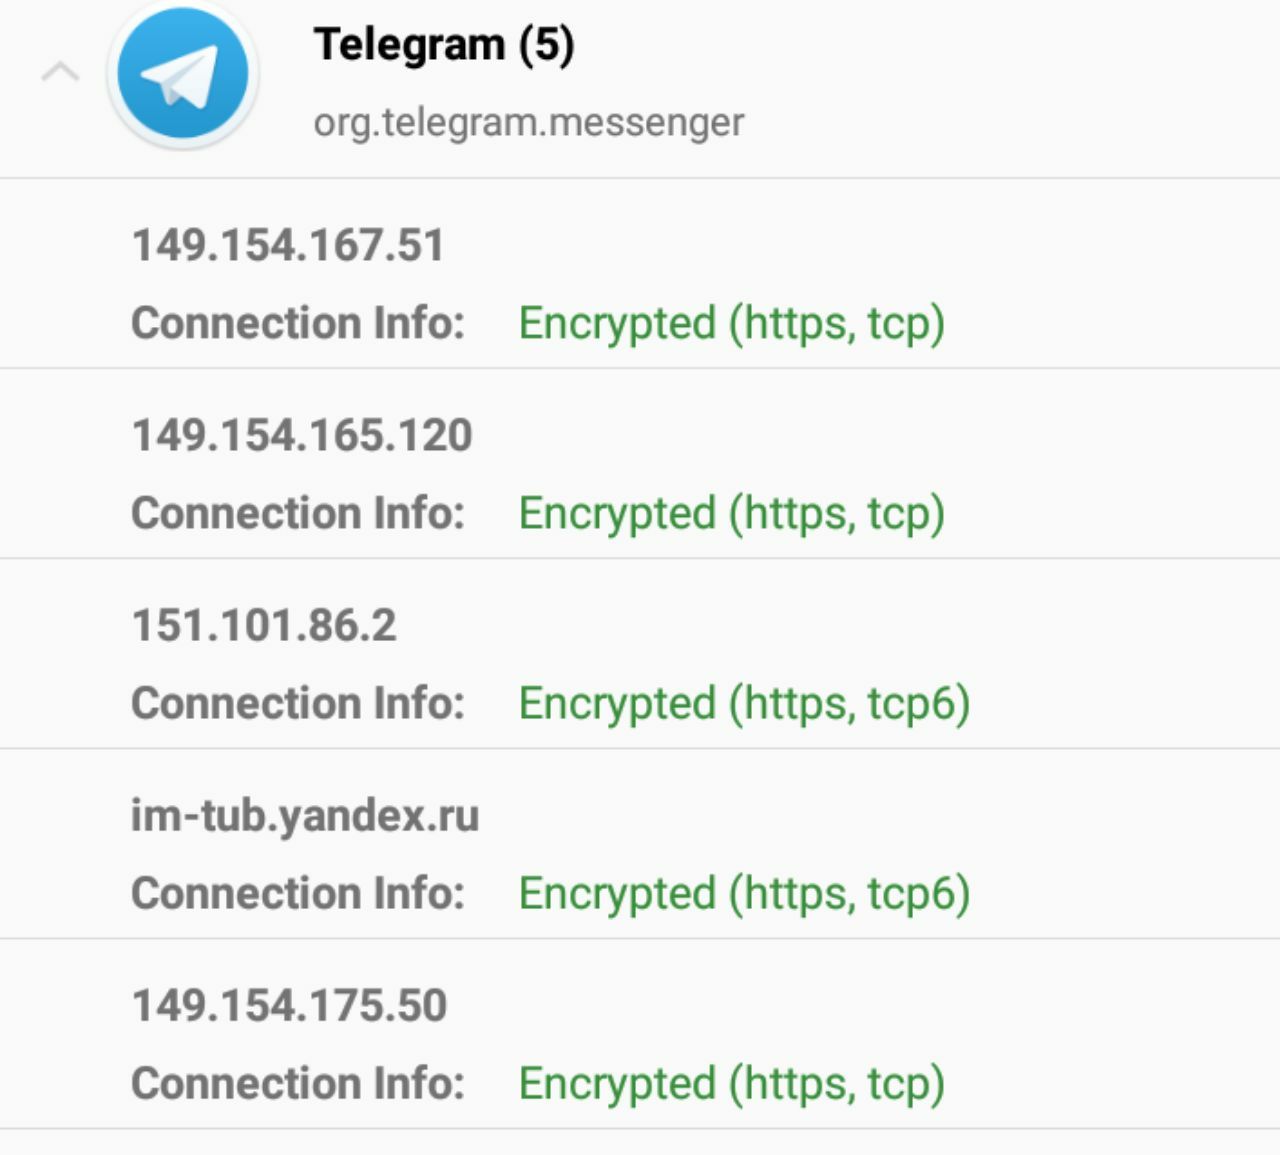Click the Encrypted status for 149.154.175.50
The width and height of the screenshot is (1280, 1155).
click(731, 1083)
